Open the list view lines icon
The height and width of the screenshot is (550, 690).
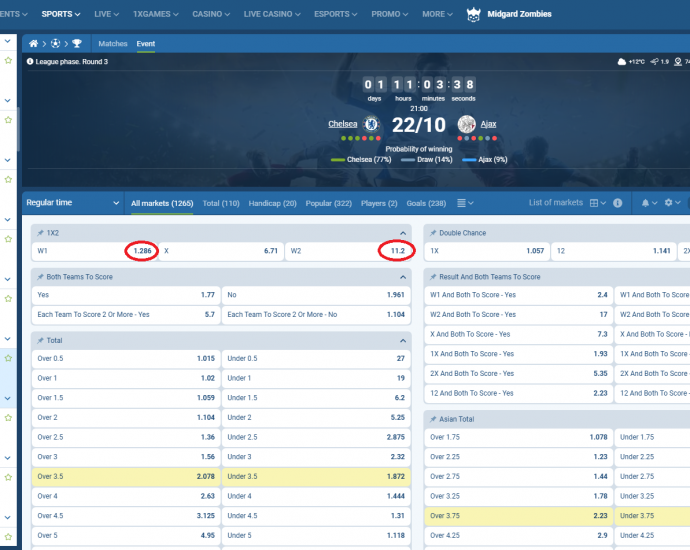click(x=461, y=203)
